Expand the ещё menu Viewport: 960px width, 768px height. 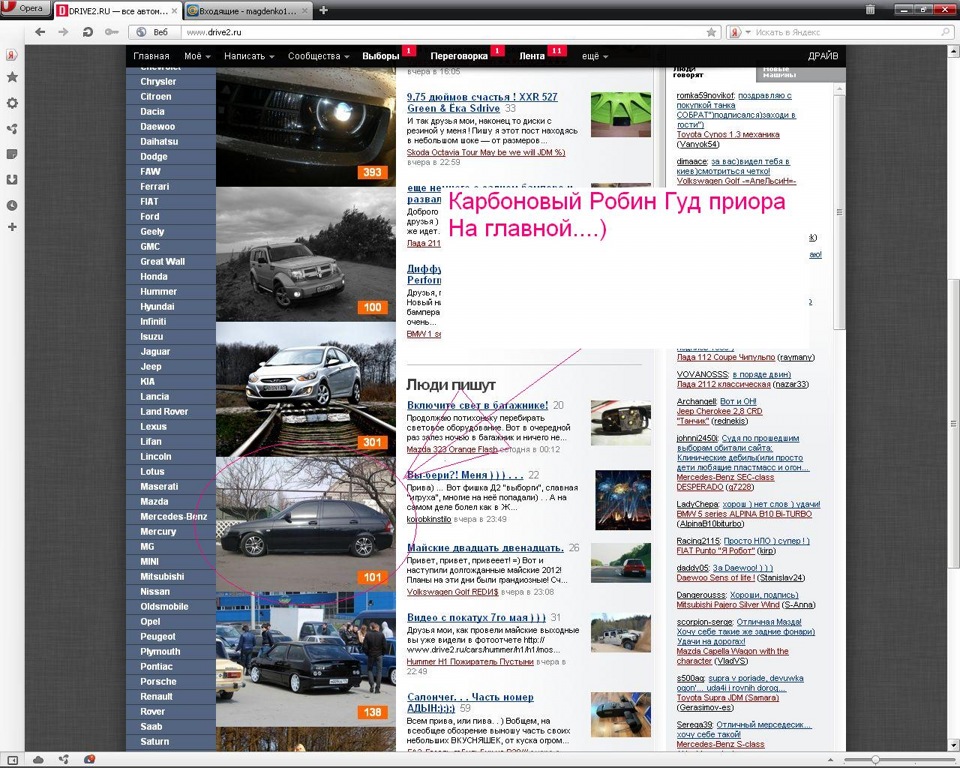594,56
